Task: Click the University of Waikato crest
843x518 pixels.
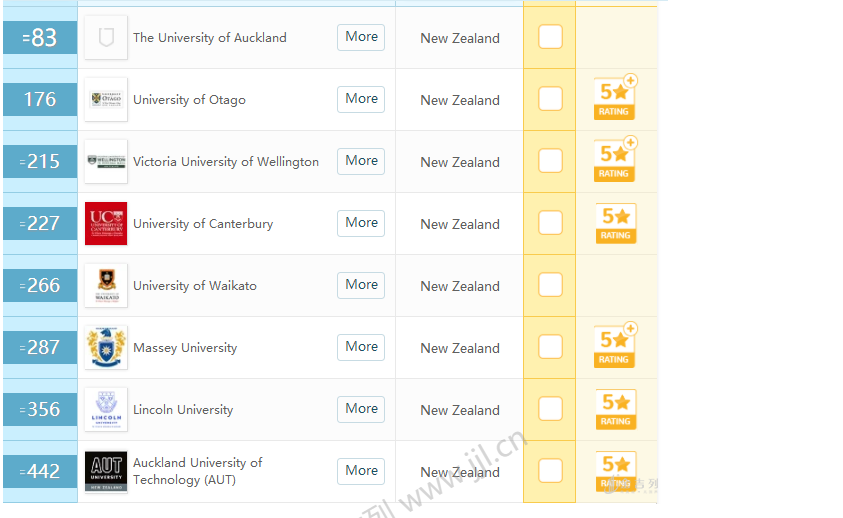Action: tap(105, 285)
